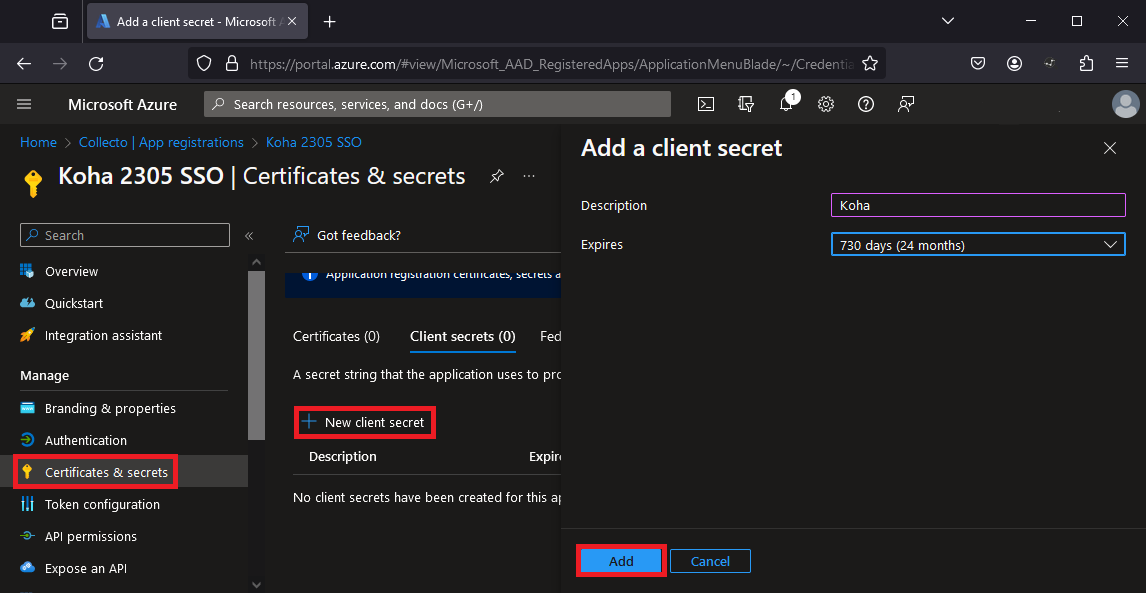Click the Add button
The image size is (1146, 593).
[621, 562]
